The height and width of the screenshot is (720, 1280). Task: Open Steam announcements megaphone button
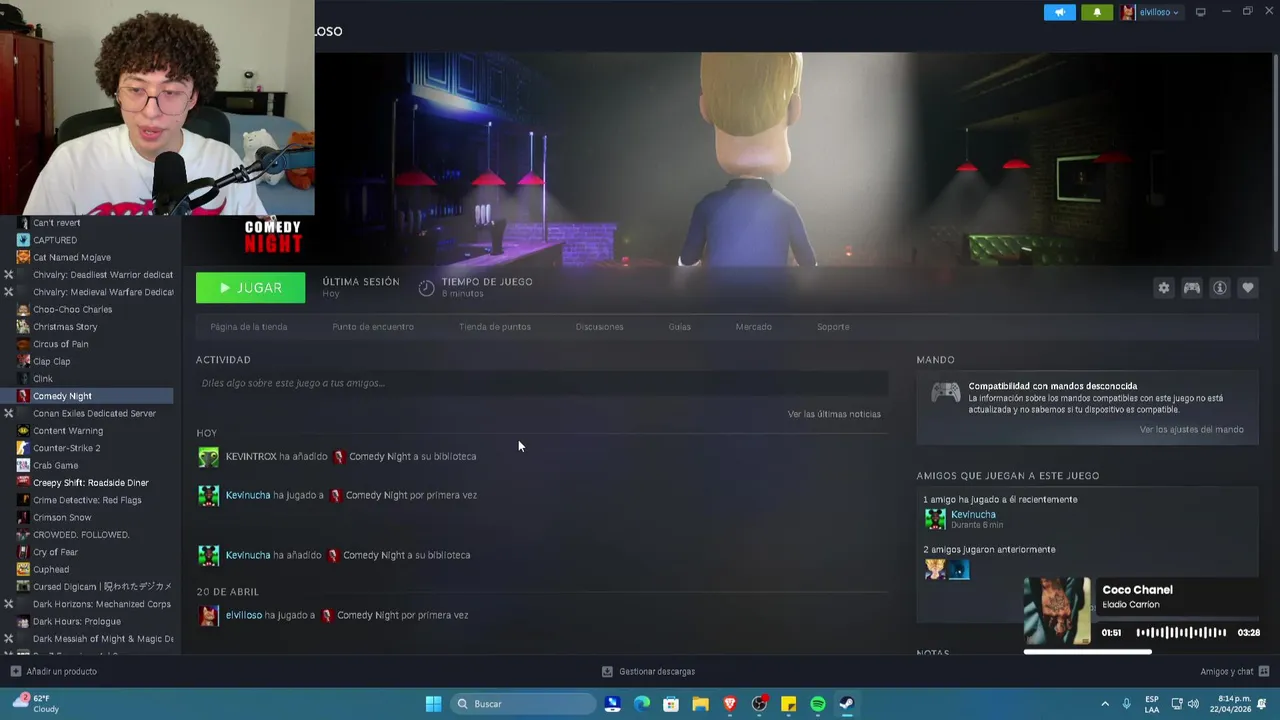tap(1059, 12)
